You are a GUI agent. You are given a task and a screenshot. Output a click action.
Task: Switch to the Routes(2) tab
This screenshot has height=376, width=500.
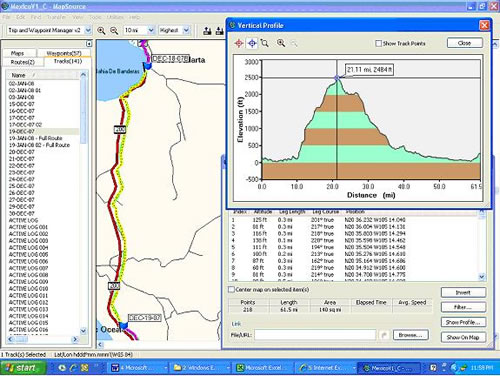(x=23, y=62)
